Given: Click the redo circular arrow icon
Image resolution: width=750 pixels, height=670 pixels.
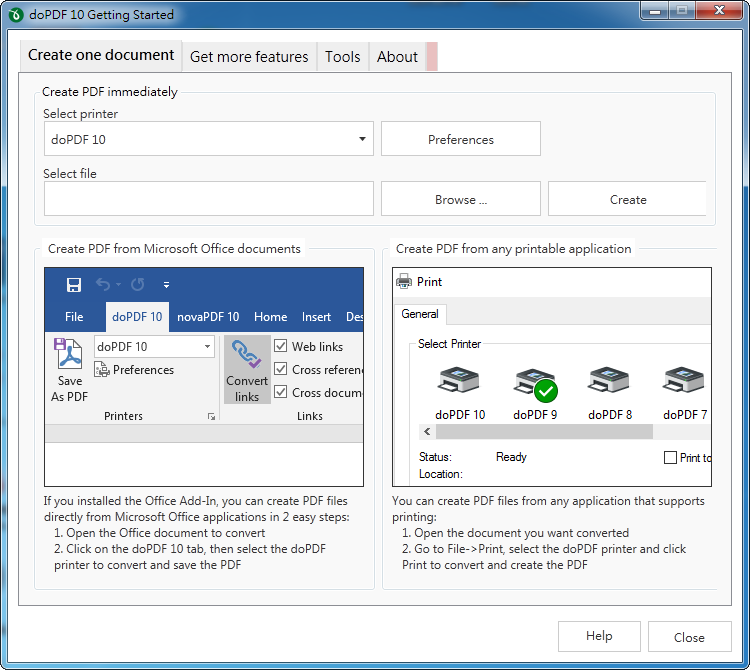Looking at the screenshot, I should click(x=138, y=285).
